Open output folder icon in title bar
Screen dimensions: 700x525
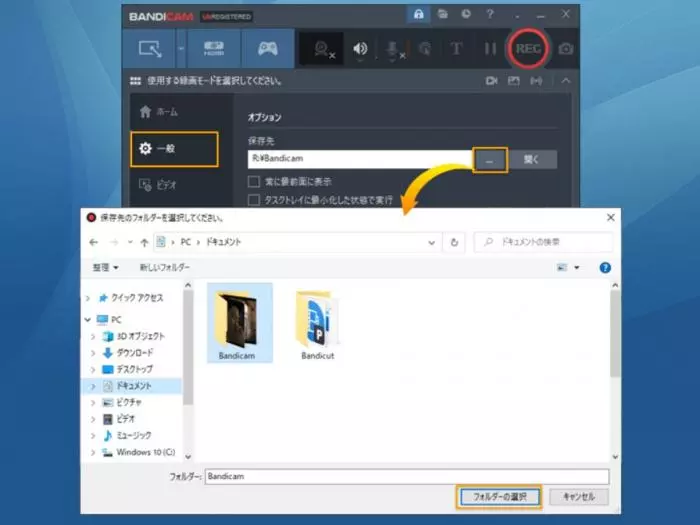click(442, 14)
